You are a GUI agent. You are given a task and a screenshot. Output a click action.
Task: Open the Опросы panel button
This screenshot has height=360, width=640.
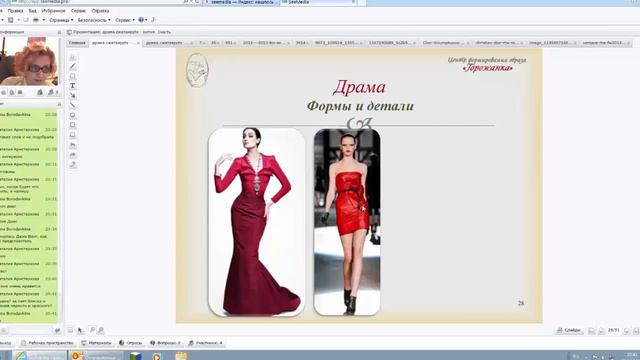coord(131,343)
